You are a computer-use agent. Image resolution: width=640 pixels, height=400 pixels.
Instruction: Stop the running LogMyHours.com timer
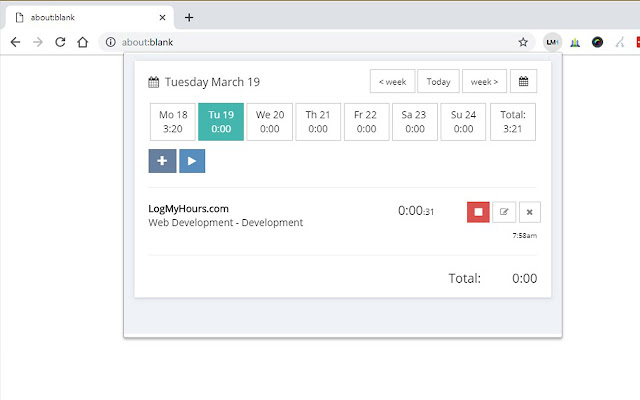coord(478,212)
